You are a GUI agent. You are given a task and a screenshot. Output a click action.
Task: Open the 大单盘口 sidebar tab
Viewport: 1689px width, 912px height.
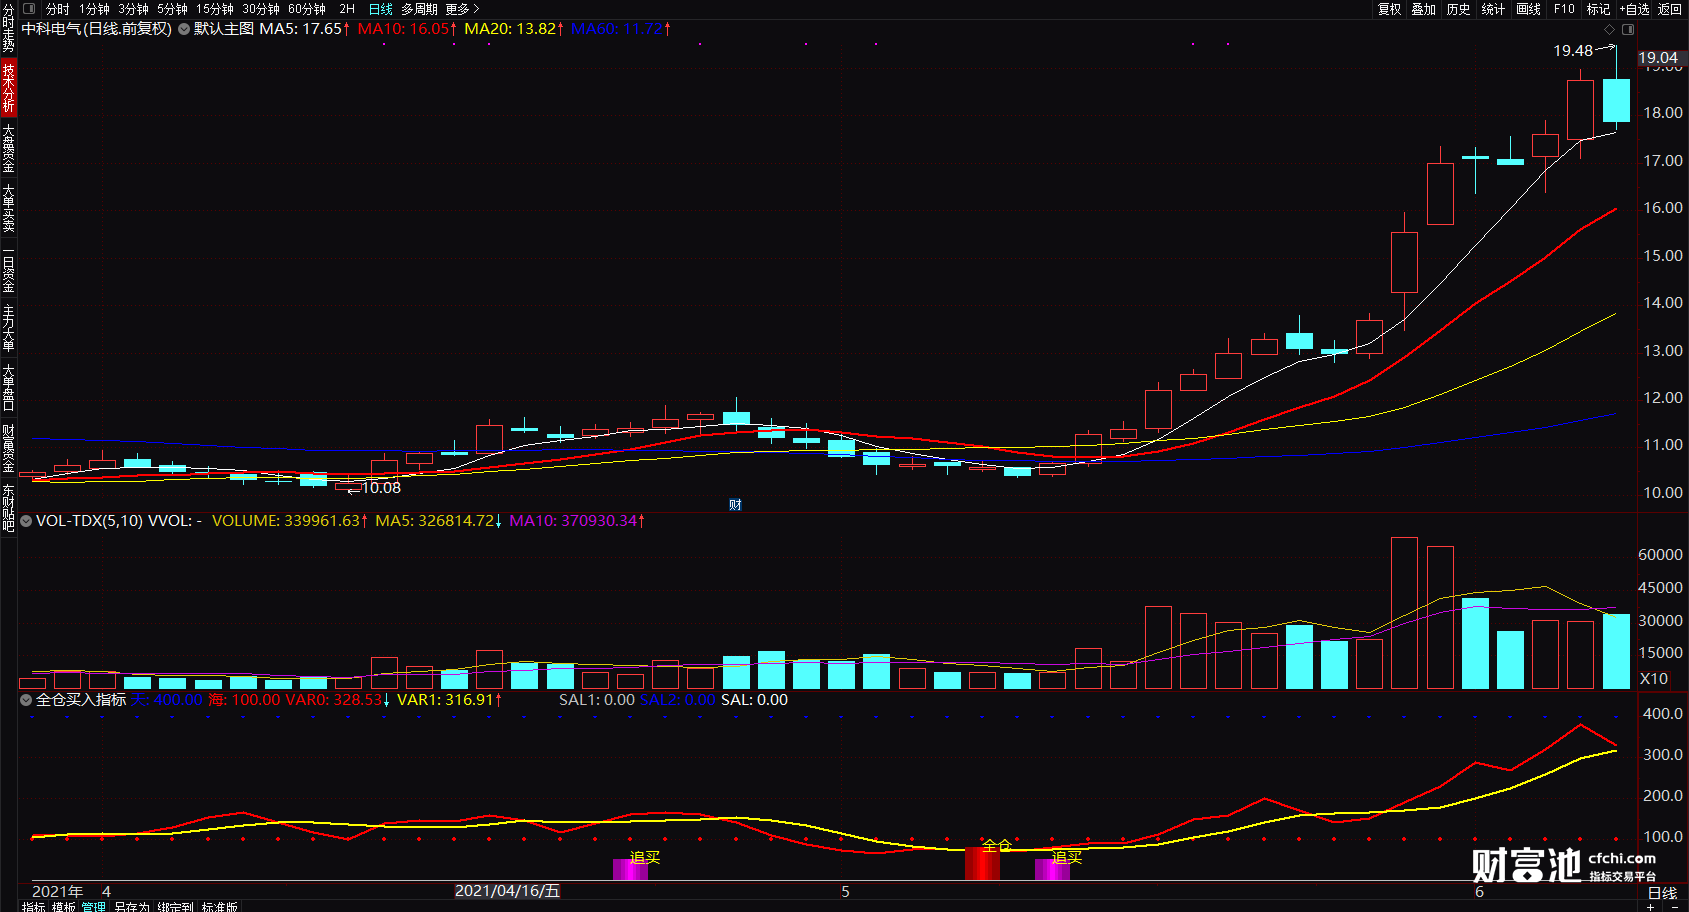click(8, 387)
